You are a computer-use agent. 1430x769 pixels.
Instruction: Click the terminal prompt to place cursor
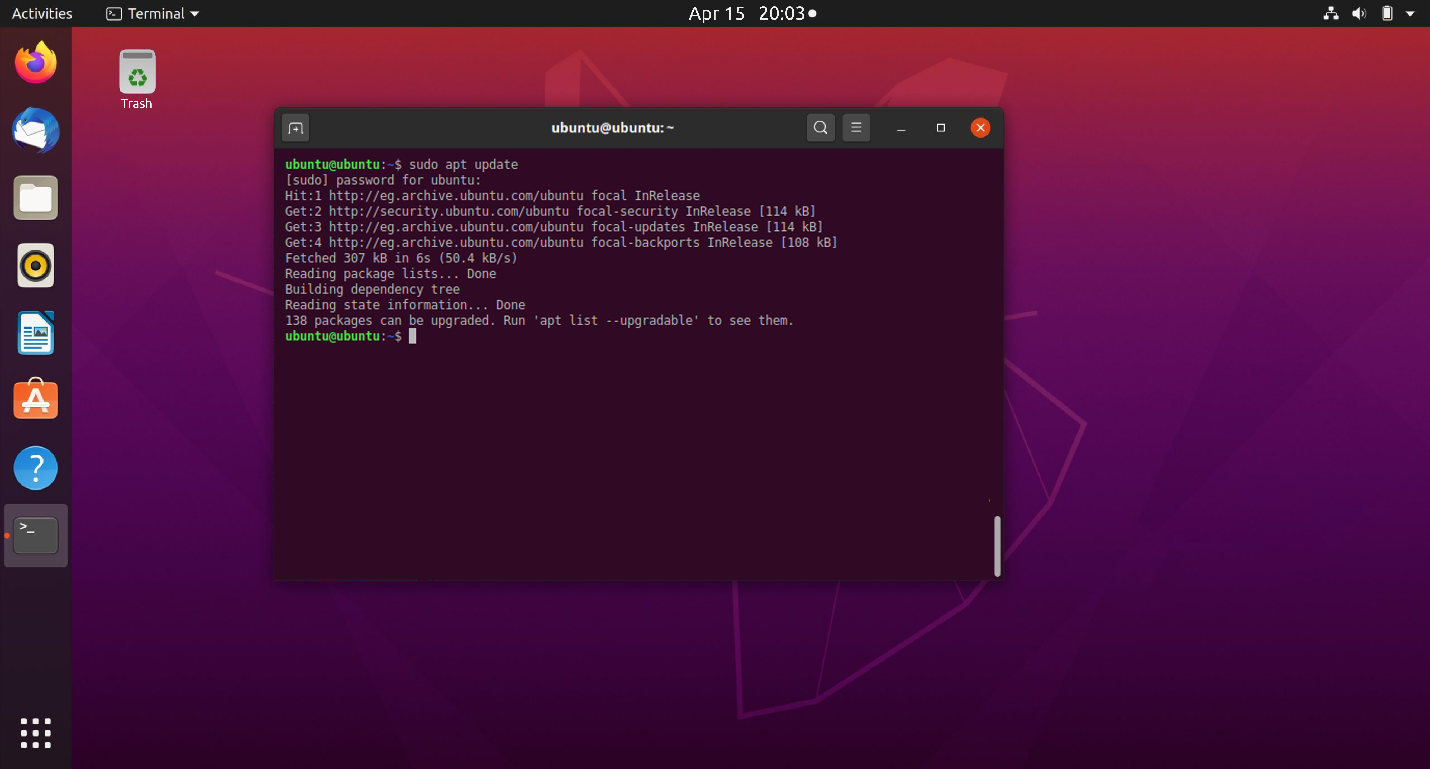click(410, 336)
